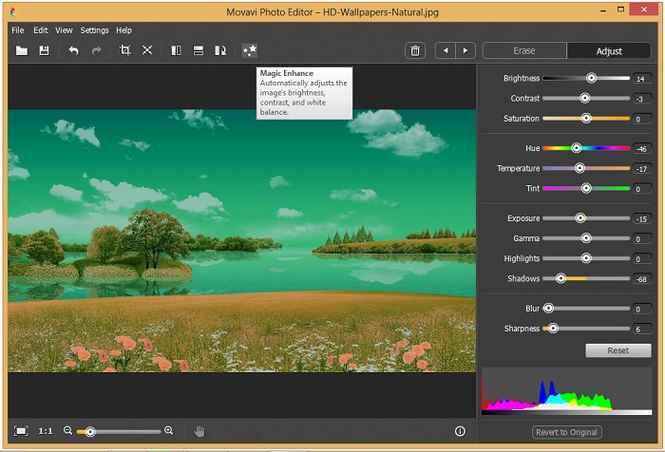Activate the hand pan tool

199,431
